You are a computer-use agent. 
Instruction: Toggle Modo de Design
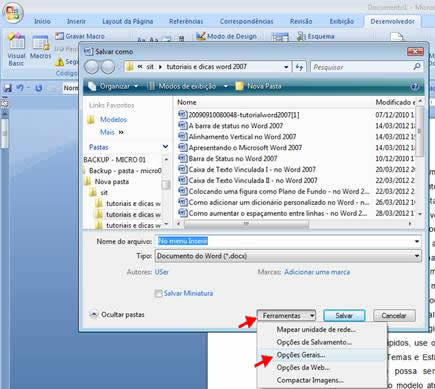[226, 36]
